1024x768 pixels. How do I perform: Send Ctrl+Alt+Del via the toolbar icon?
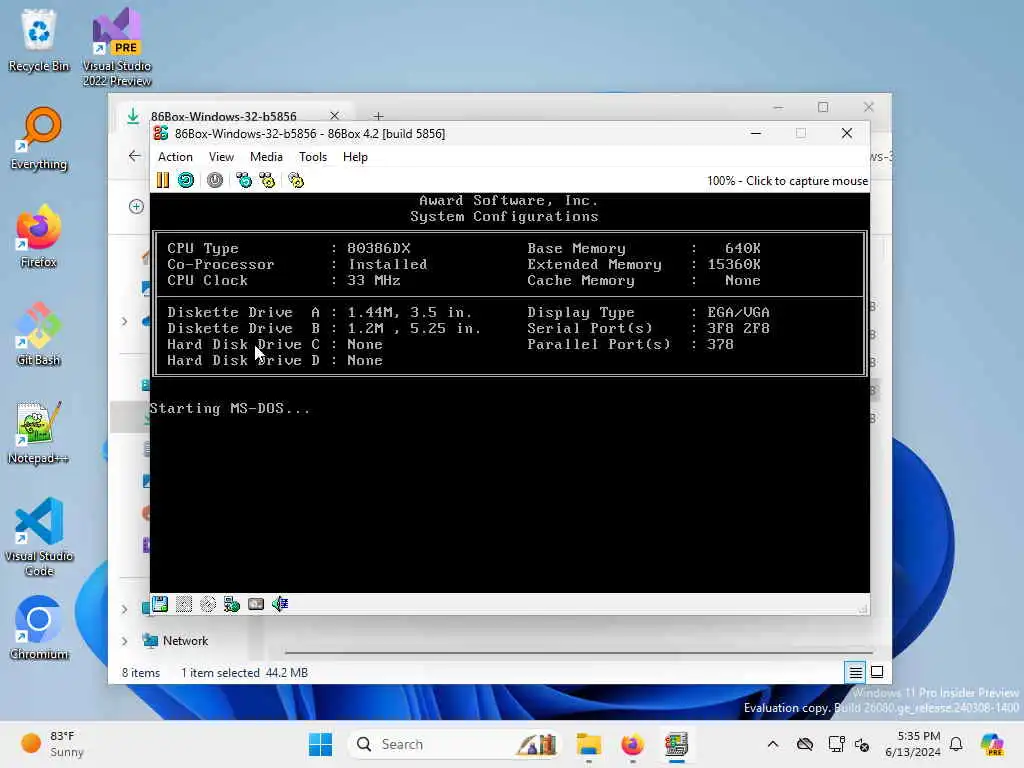point(244,180)
